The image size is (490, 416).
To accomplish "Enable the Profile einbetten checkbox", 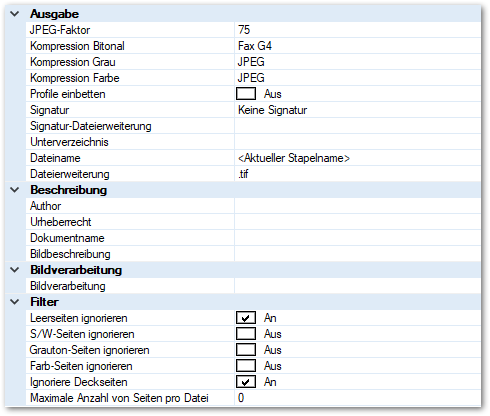I will point(246,94).
